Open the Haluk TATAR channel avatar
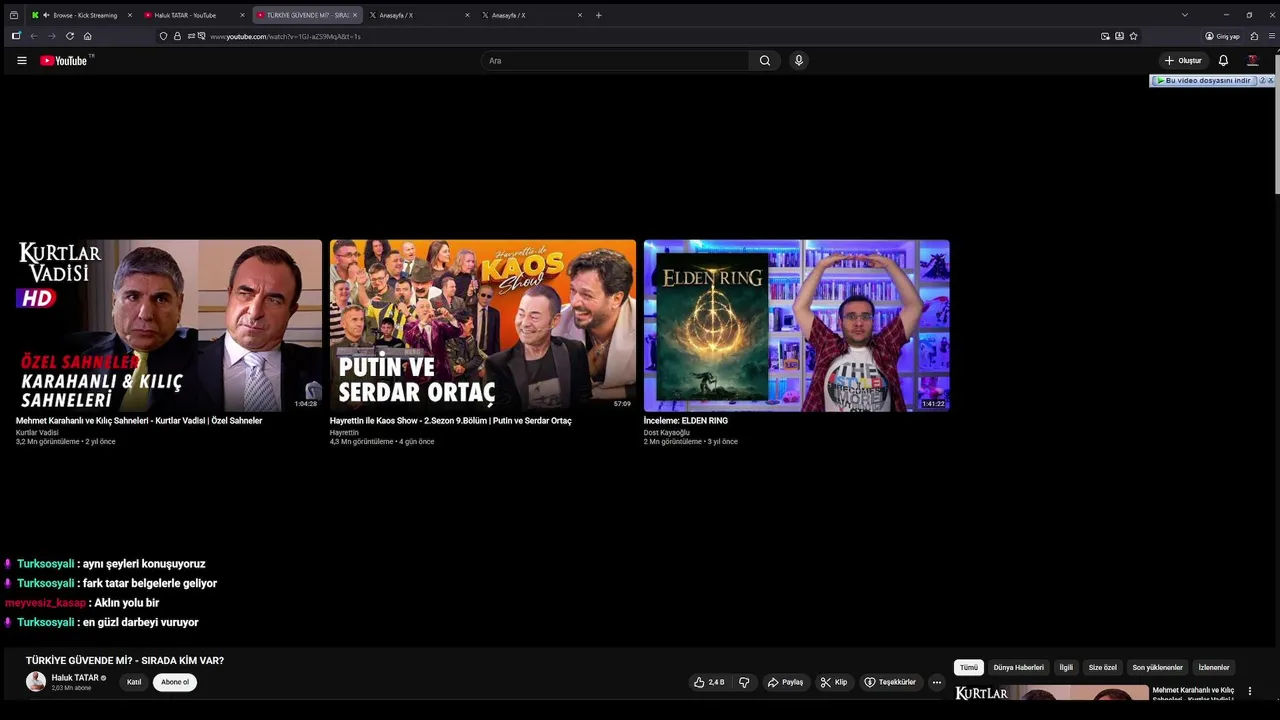Viewport: 1280px width, 720px height. coord(36,682)
